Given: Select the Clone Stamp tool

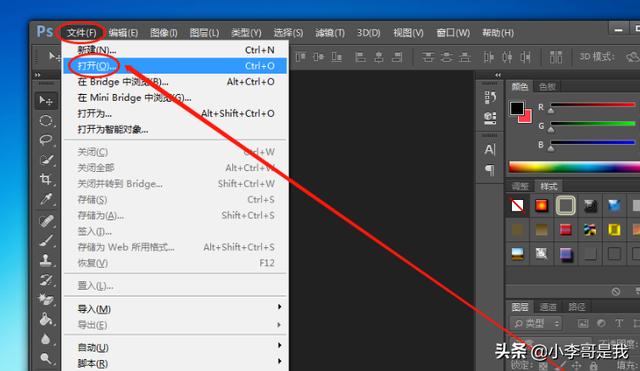Looking at the screenshot, I should coord(46,260).
